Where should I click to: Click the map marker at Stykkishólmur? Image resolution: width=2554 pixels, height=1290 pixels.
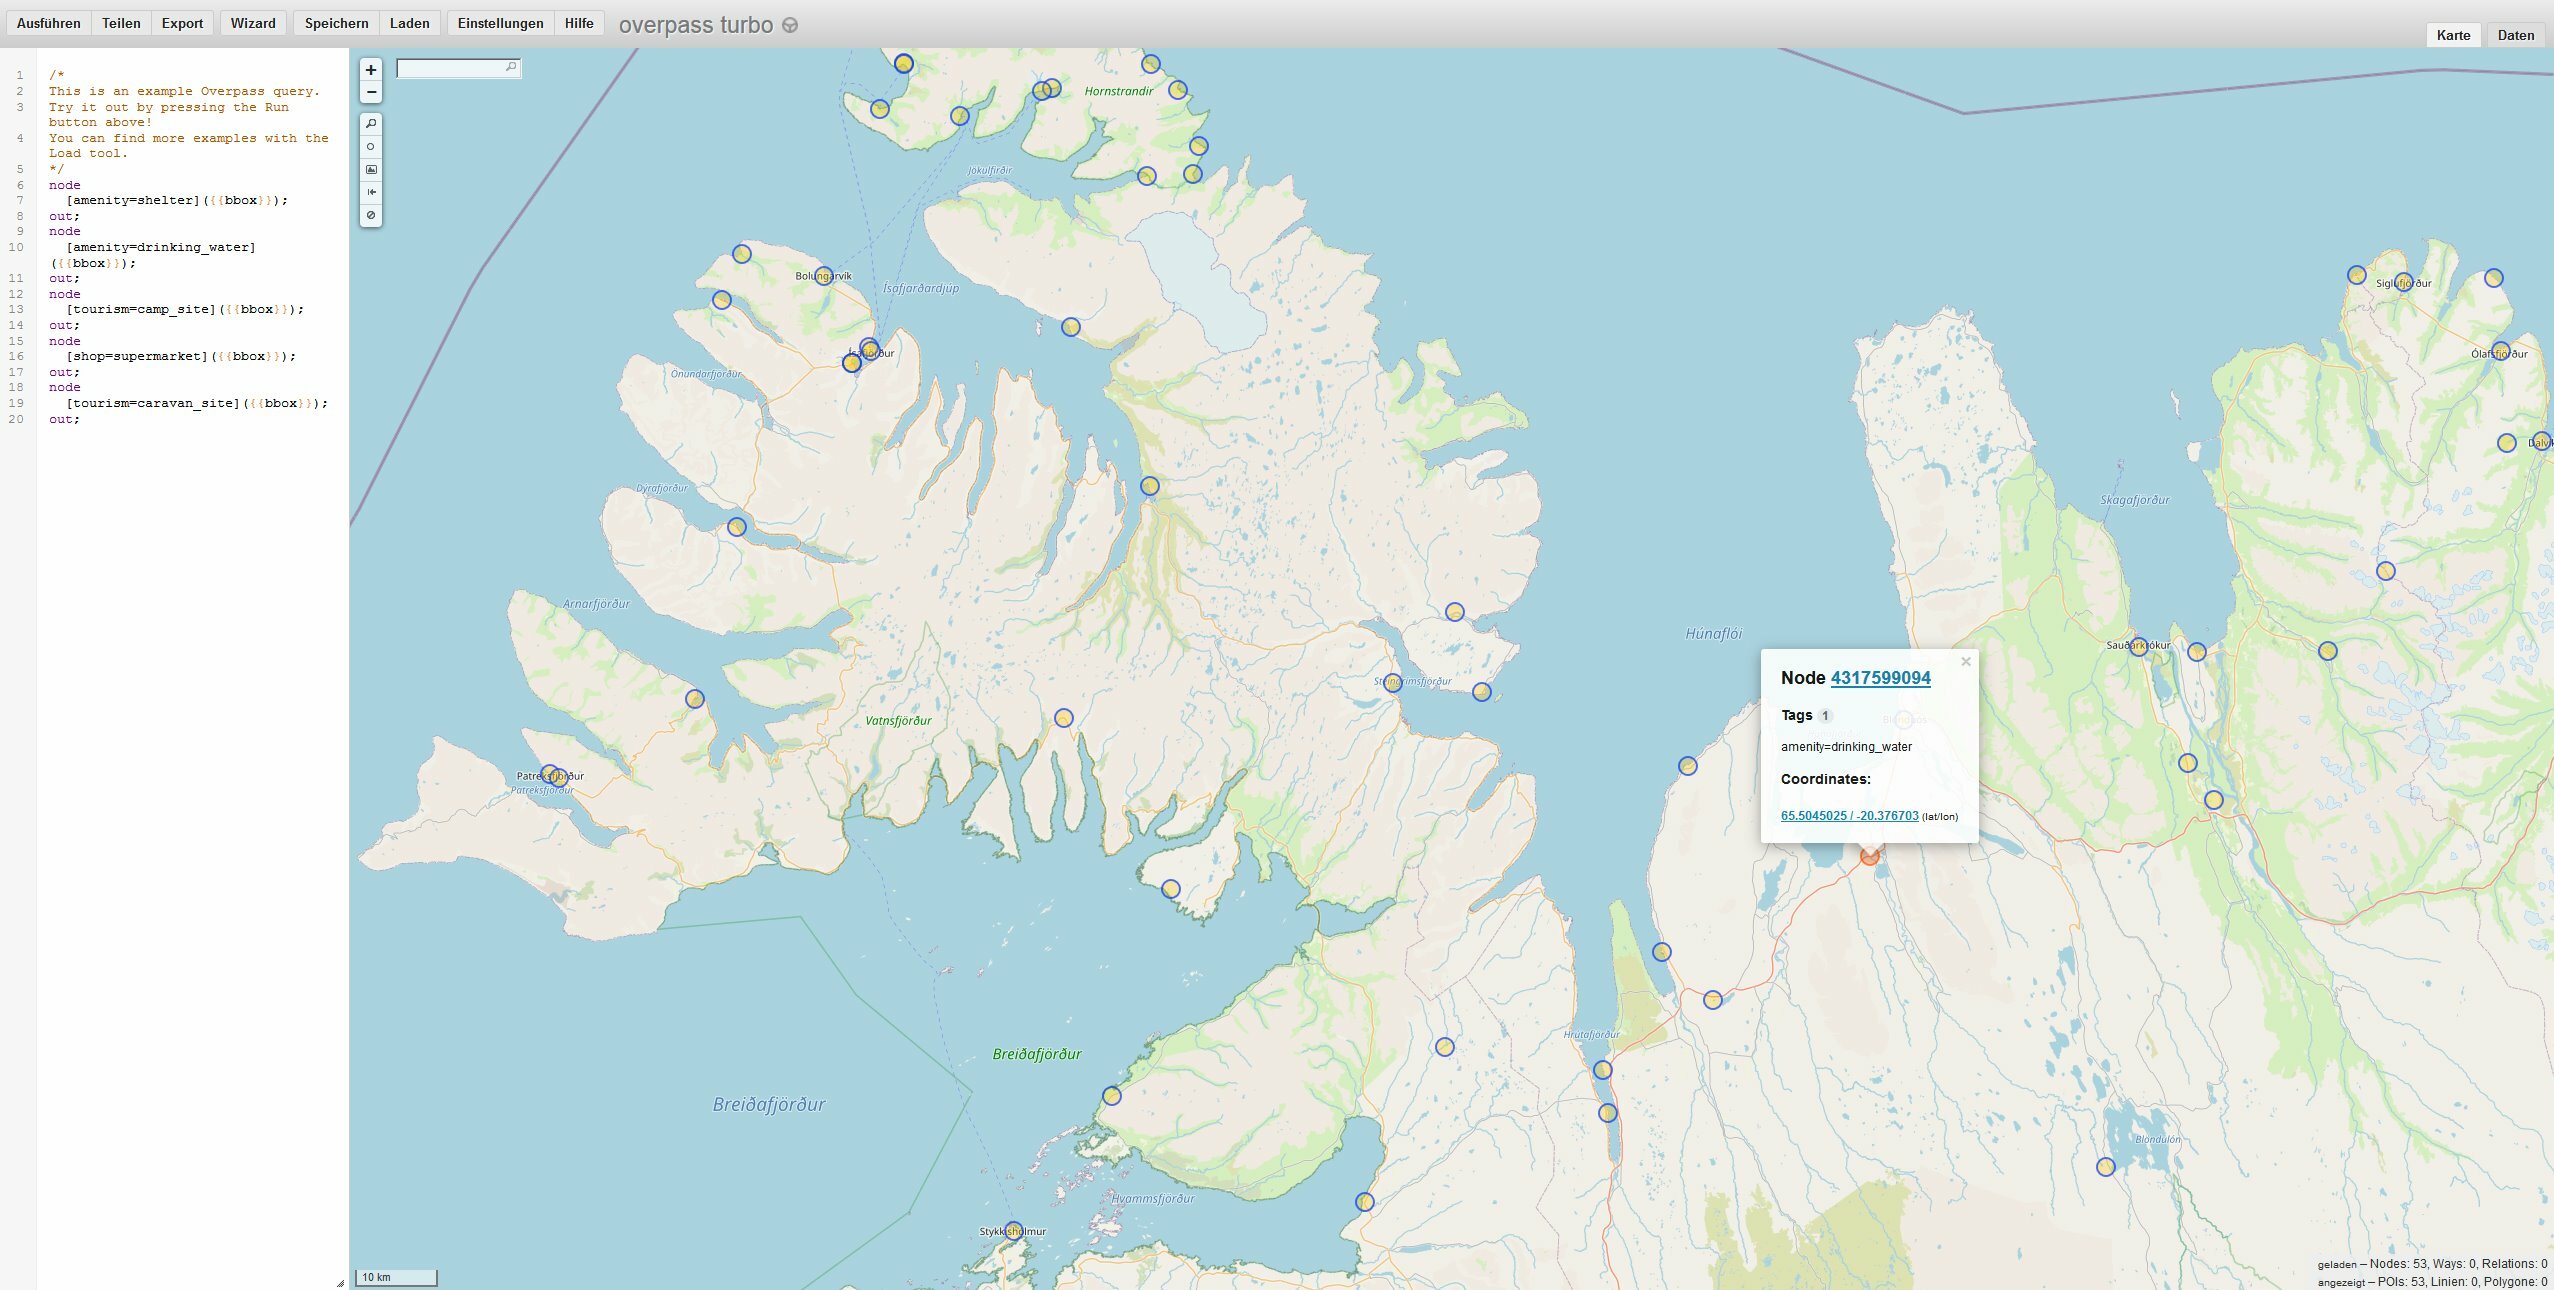click(1013, 1230)
